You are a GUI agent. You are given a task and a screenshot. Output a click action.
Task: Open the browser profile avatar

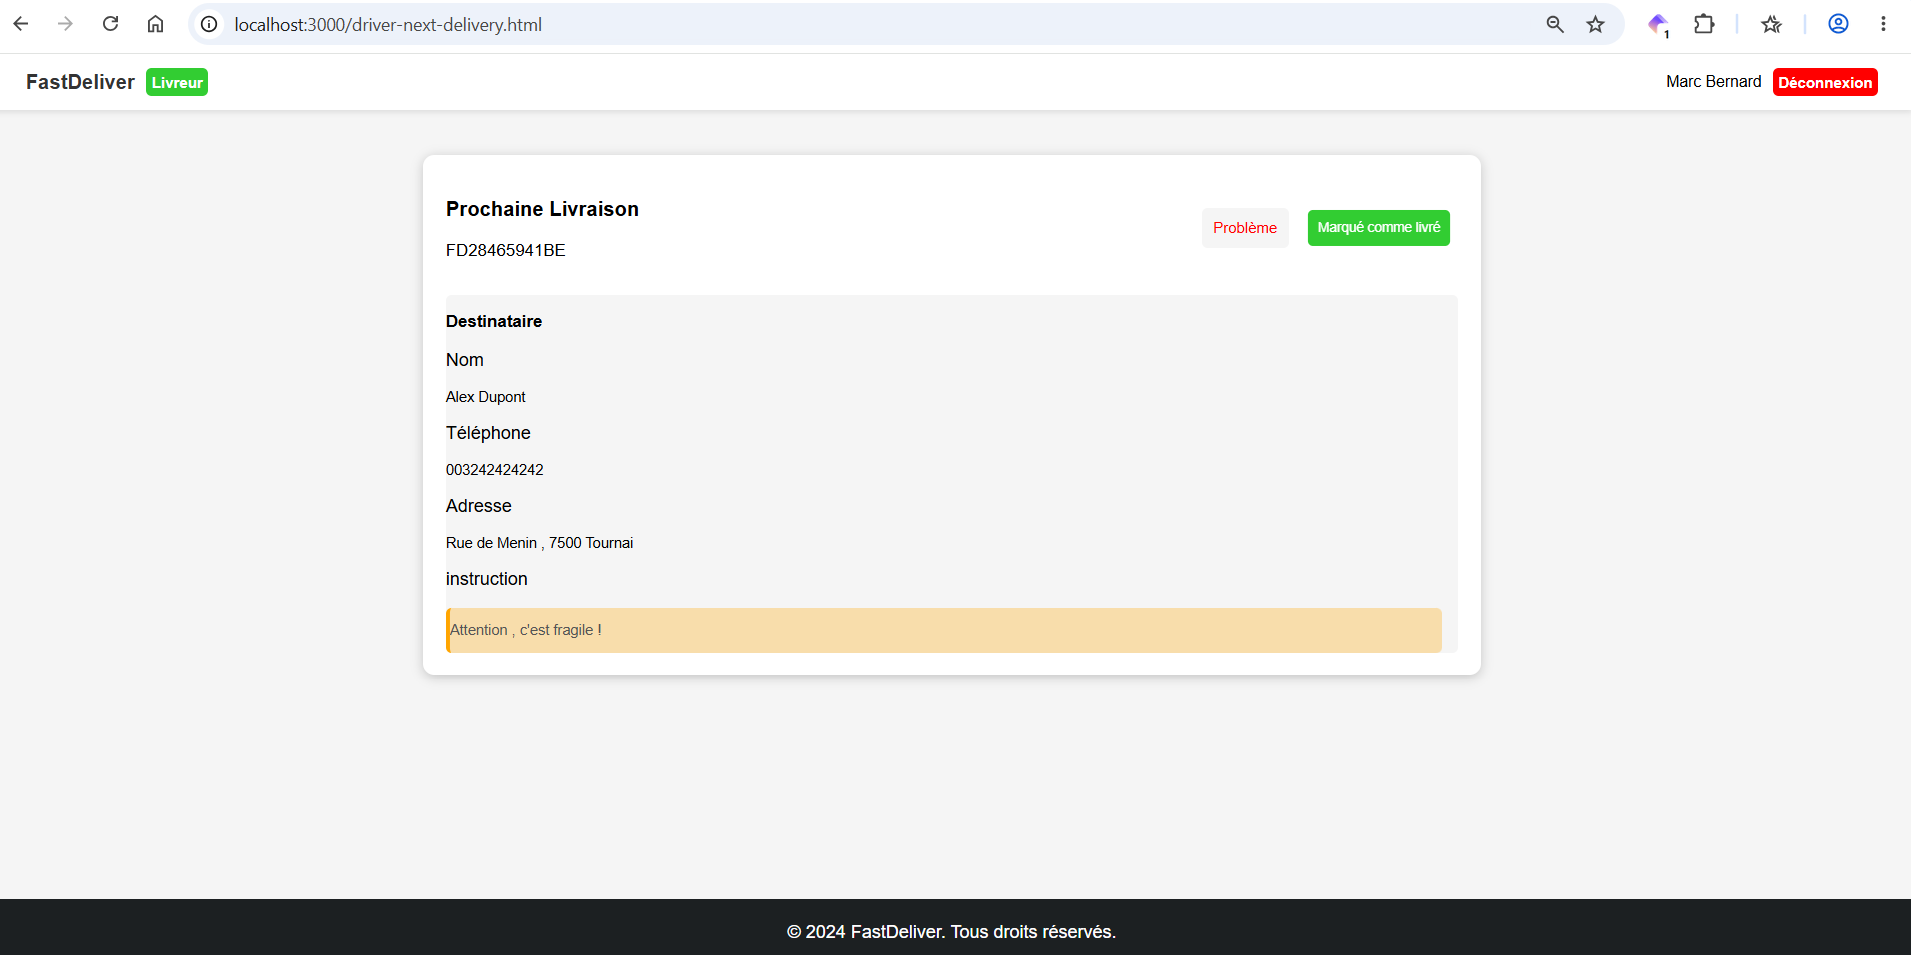pyautogui.click(x=1838, y=24)
